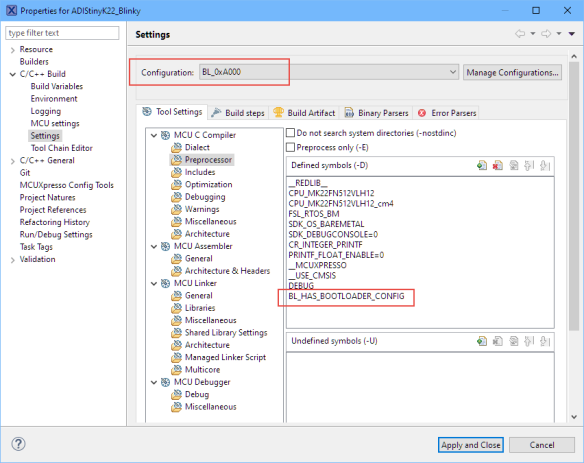584x463 pixels.
Task: Click the Dialect folder icon
Action: click(x=176, y=148)
